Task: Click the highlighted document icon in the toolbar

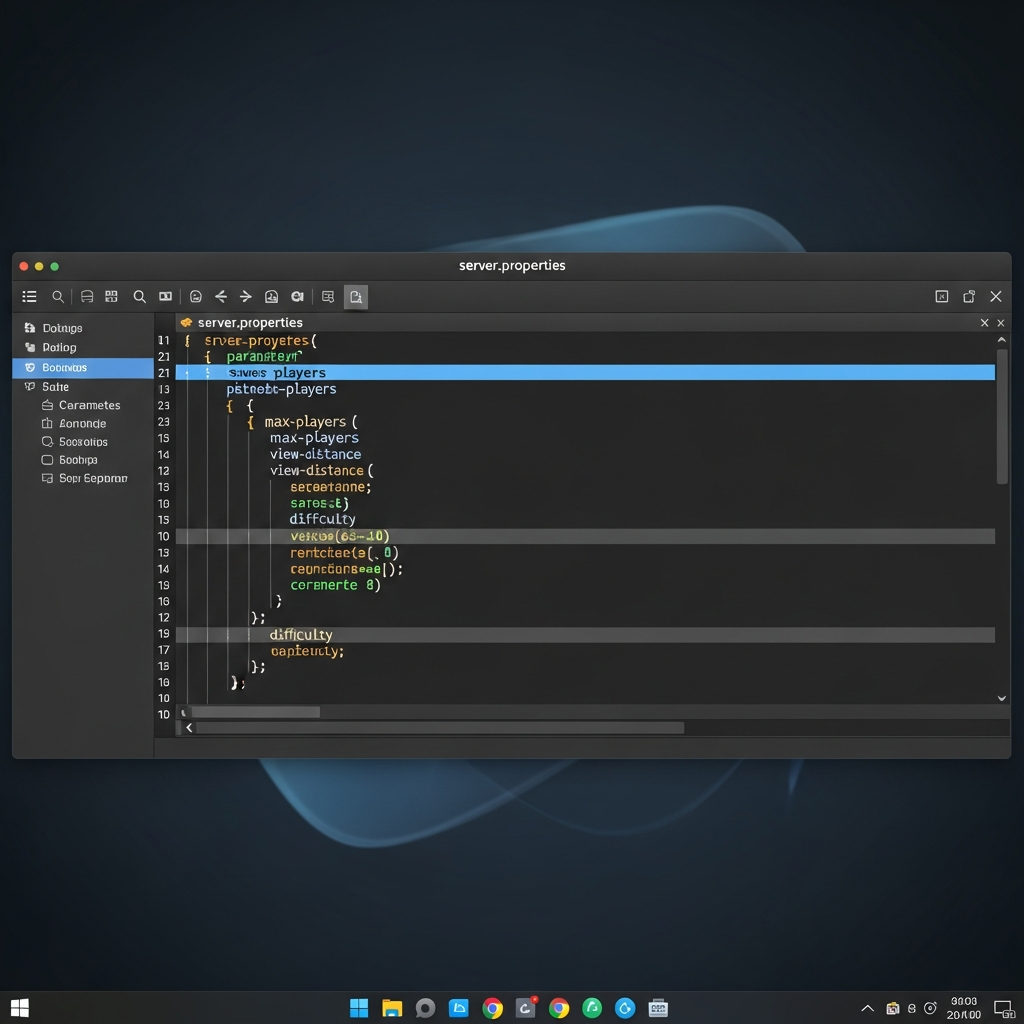Action: [x=356, y=297]
